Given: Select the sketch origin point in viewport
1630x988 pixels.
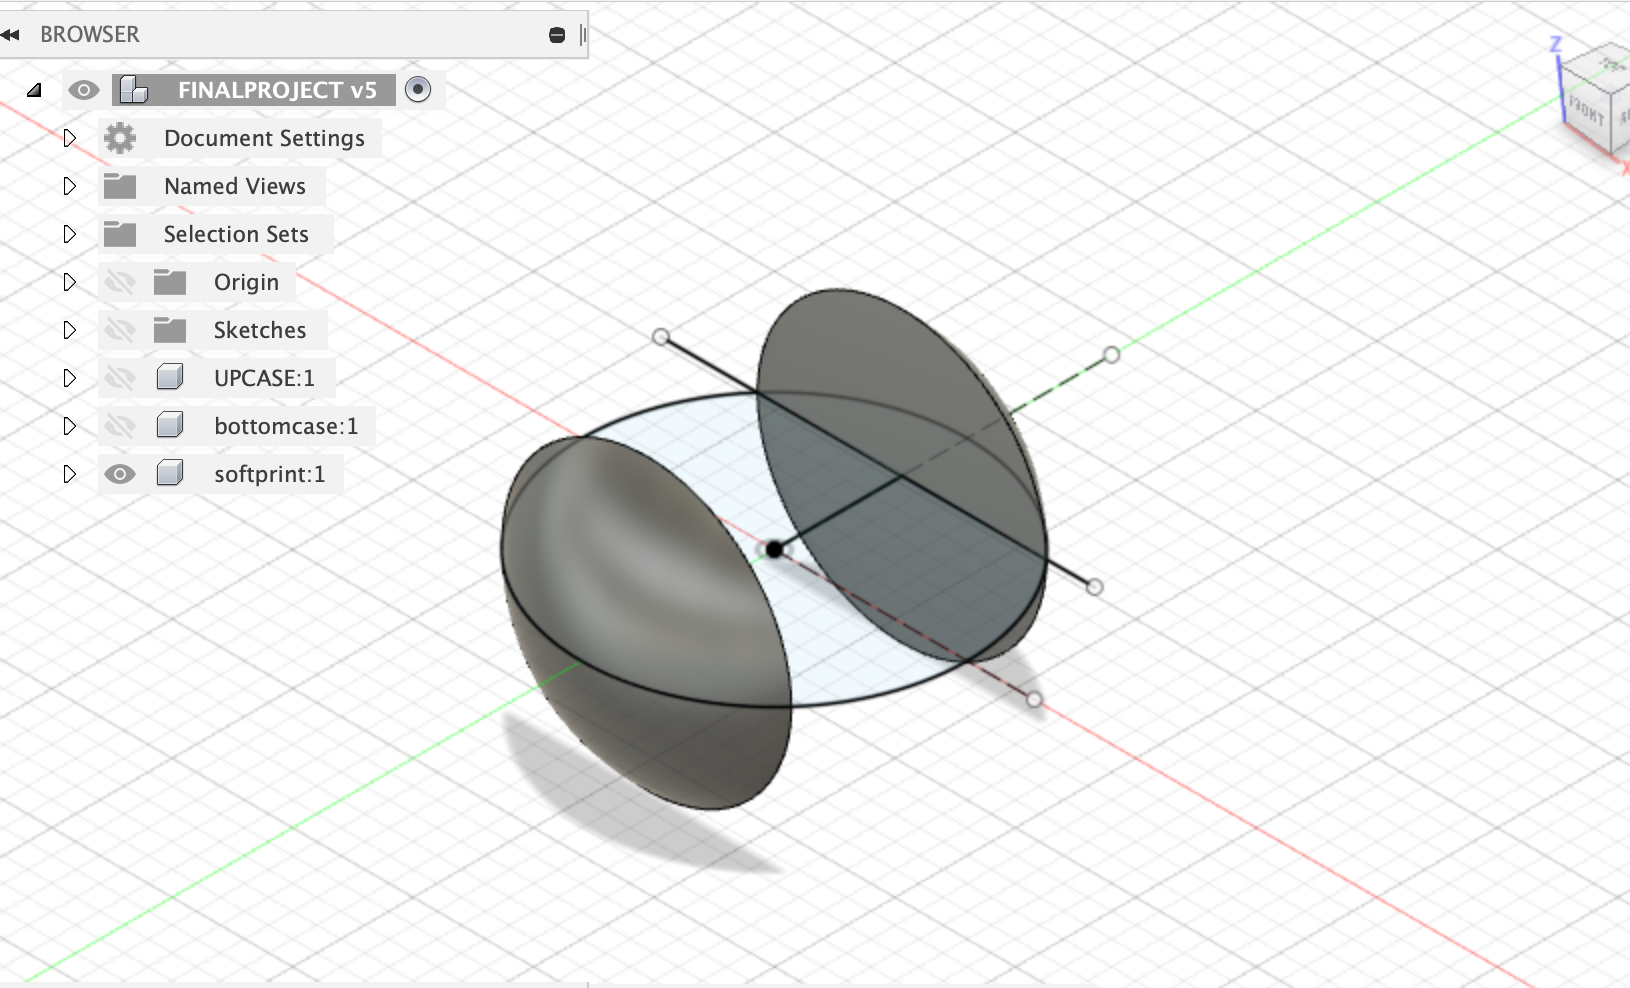Looking at the screenshot, I should (774, 549).
